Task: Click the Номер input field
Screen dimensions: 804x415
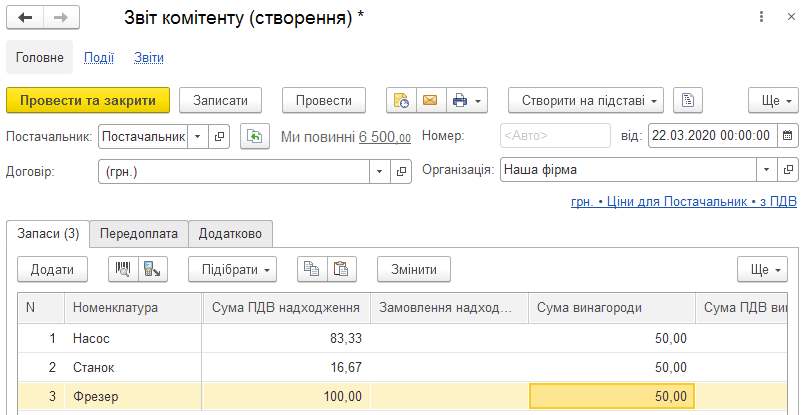Action: pos(555,136)
